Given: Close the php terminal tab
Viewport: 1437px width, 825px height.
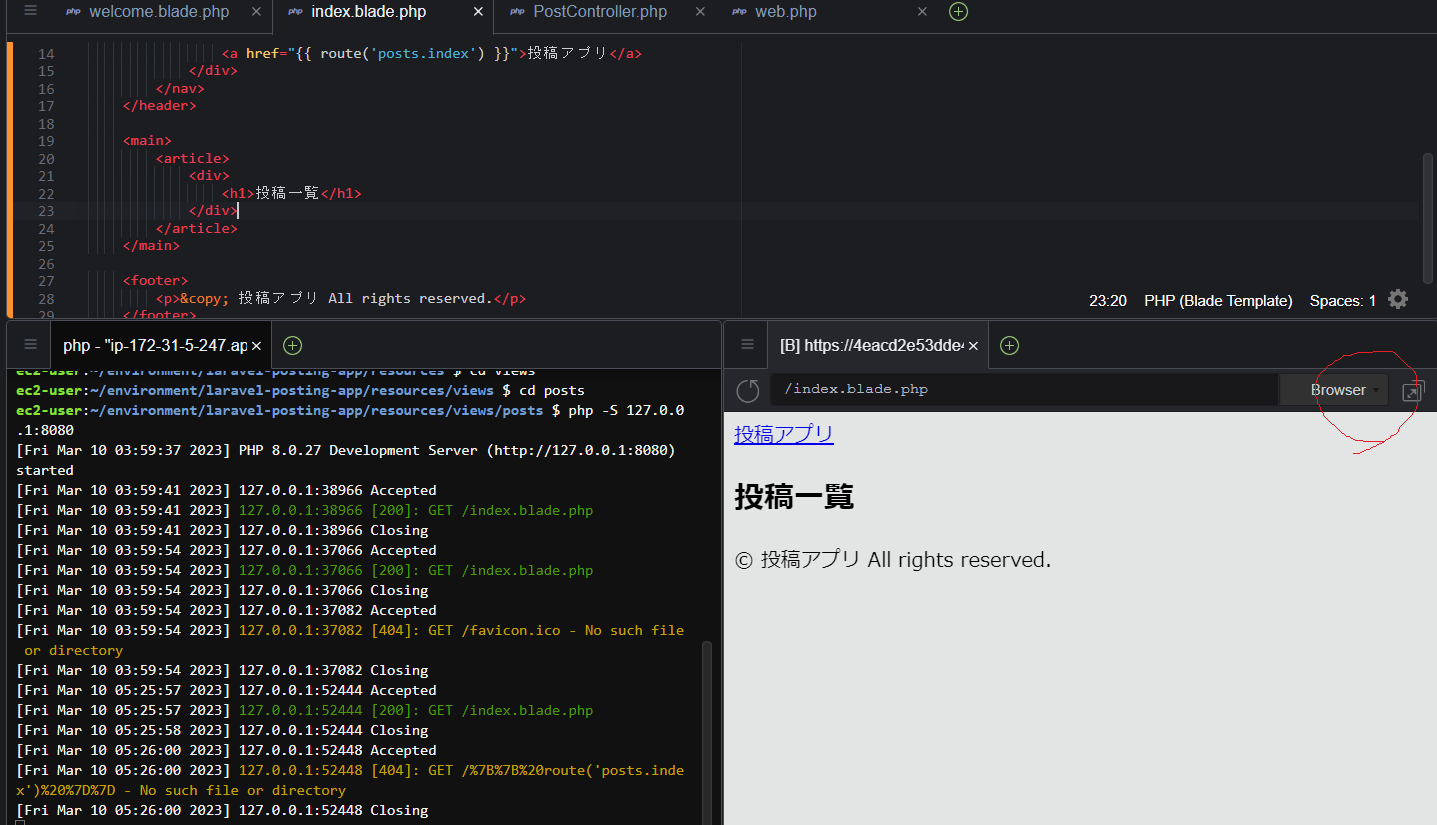Looking at the screenshot, I should click(x=256, y=345).
